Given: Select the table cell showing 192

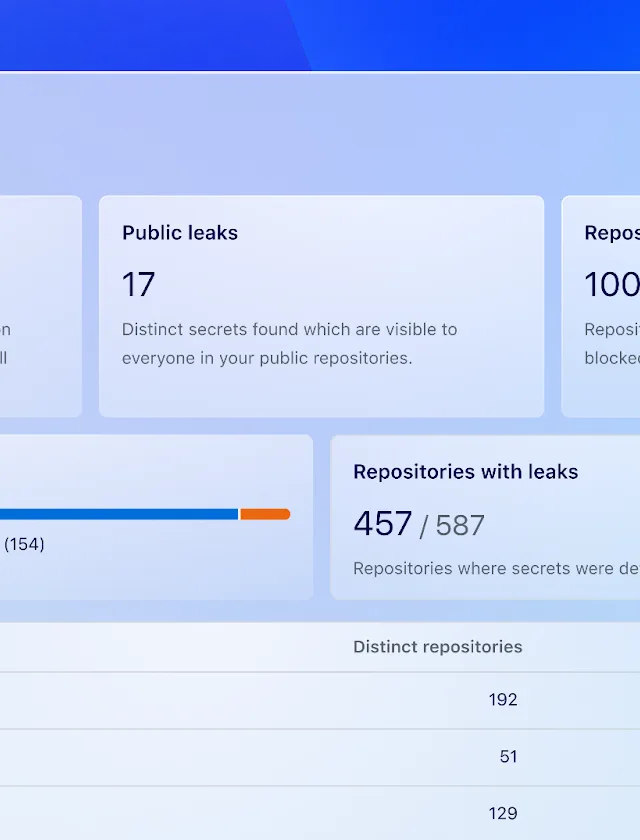Looking at the screenshot, I should [x=503, y=700].
